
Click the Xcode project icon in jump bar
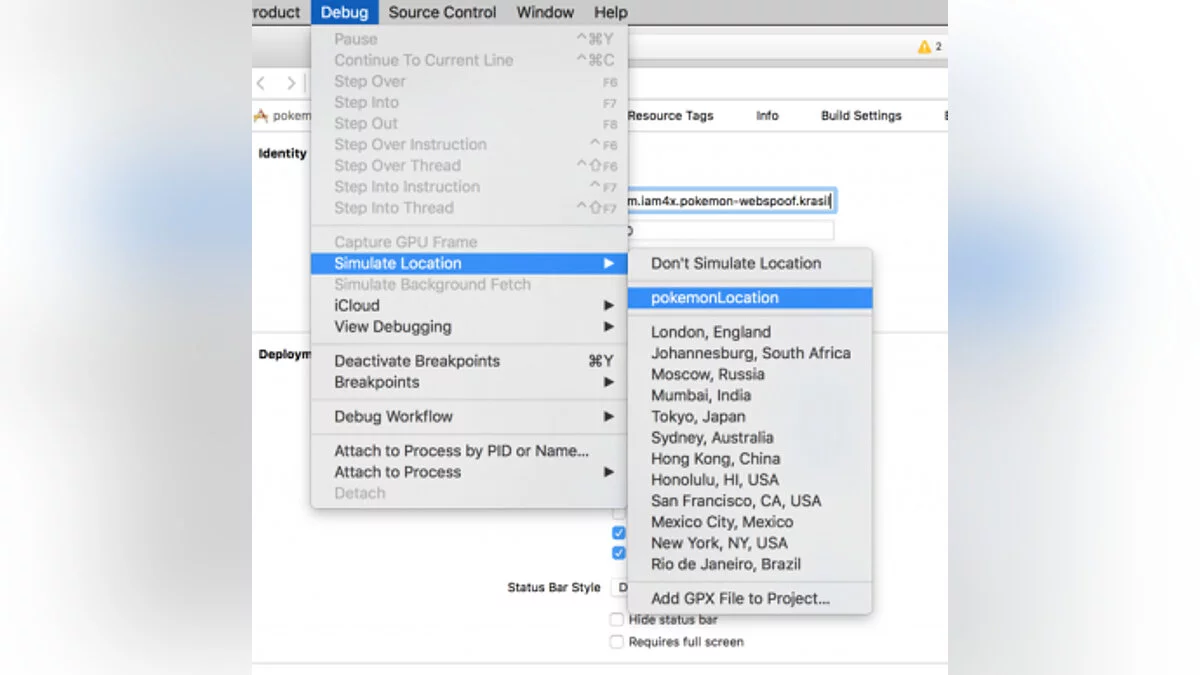(261, 116)
